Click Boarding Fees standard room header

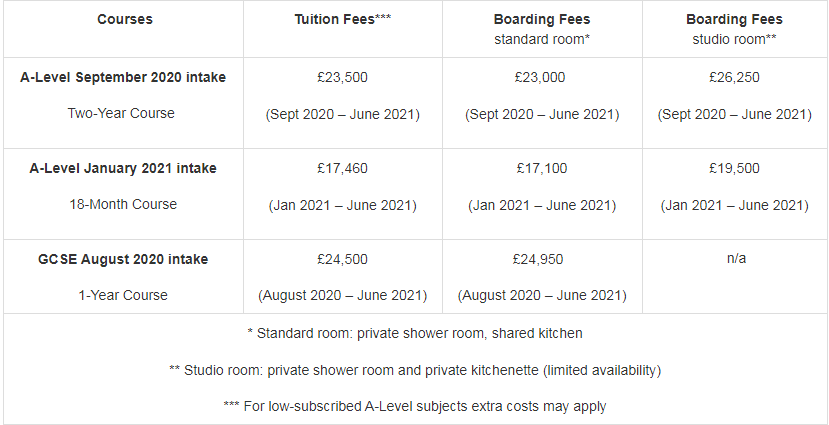(542, 29)
